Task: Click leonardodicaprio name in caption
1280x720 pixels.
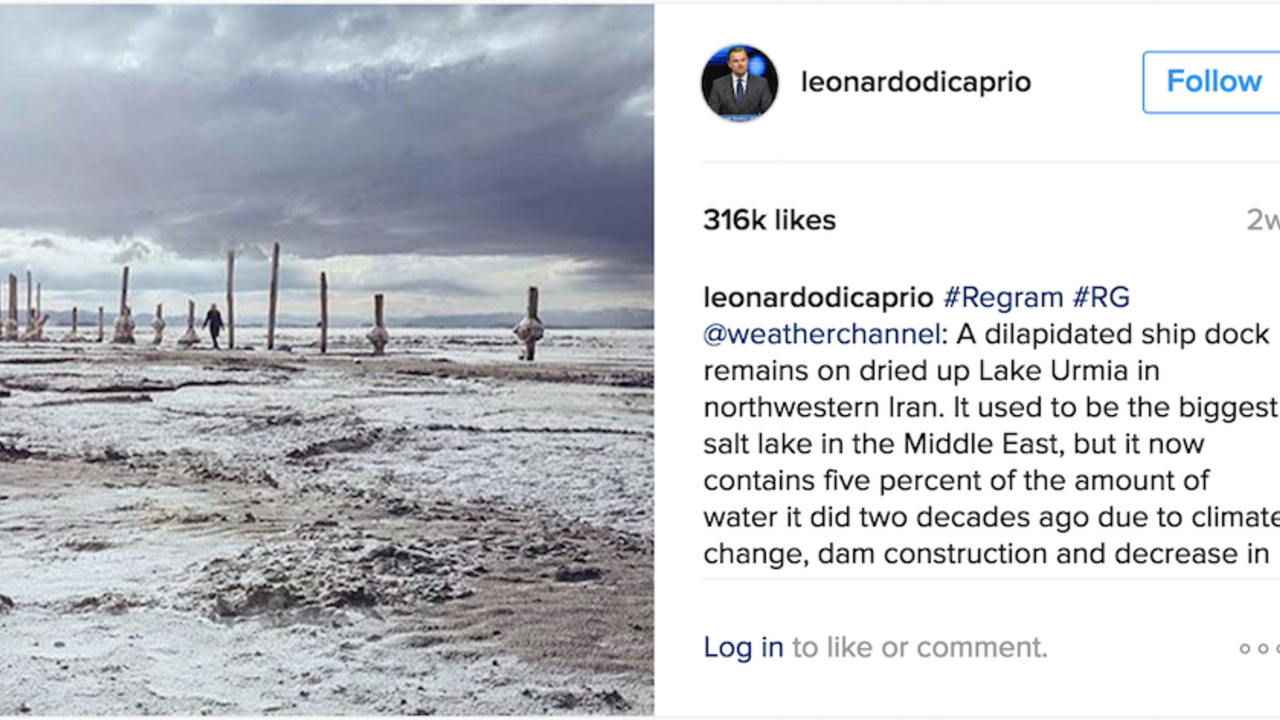Action: click(818, 298)
